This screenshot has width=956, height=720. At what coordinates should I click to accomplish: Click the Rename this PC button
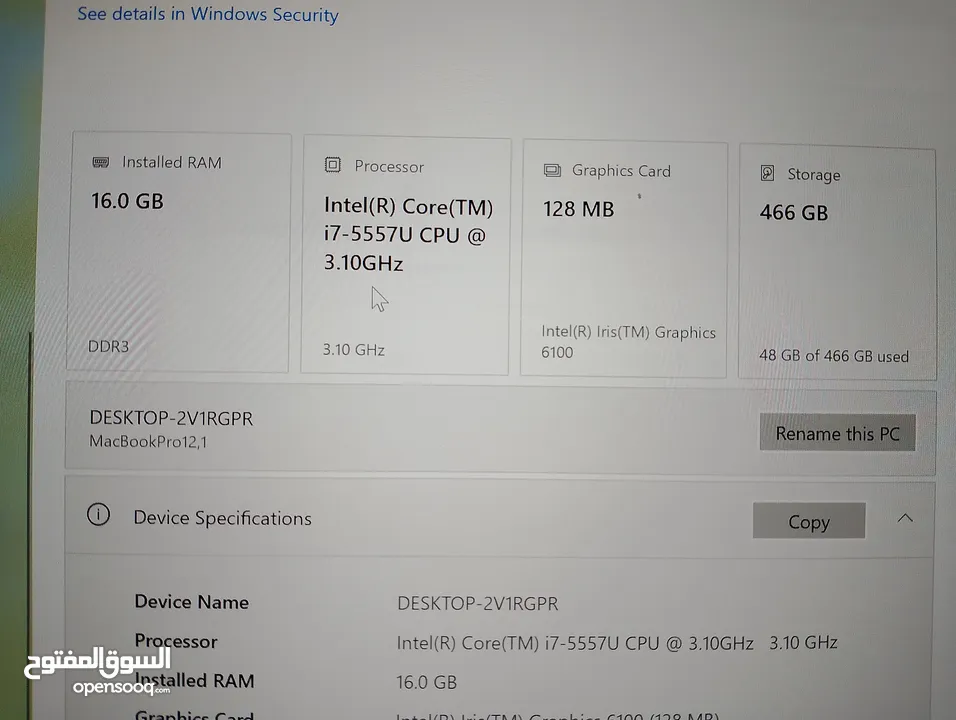coord(837,433)
